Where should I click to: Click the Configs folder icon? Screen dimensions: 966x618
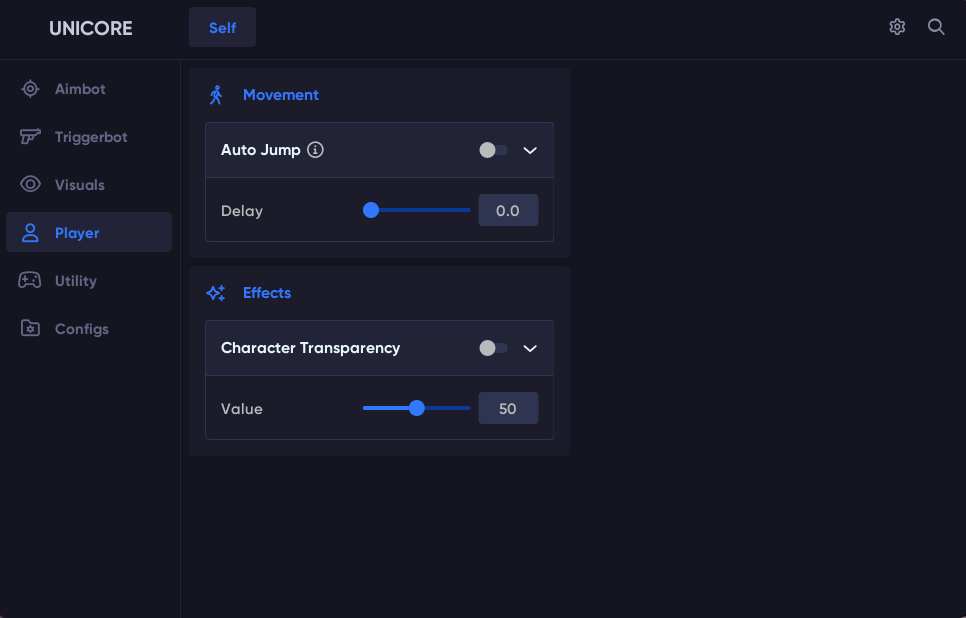tap(30, 329)
